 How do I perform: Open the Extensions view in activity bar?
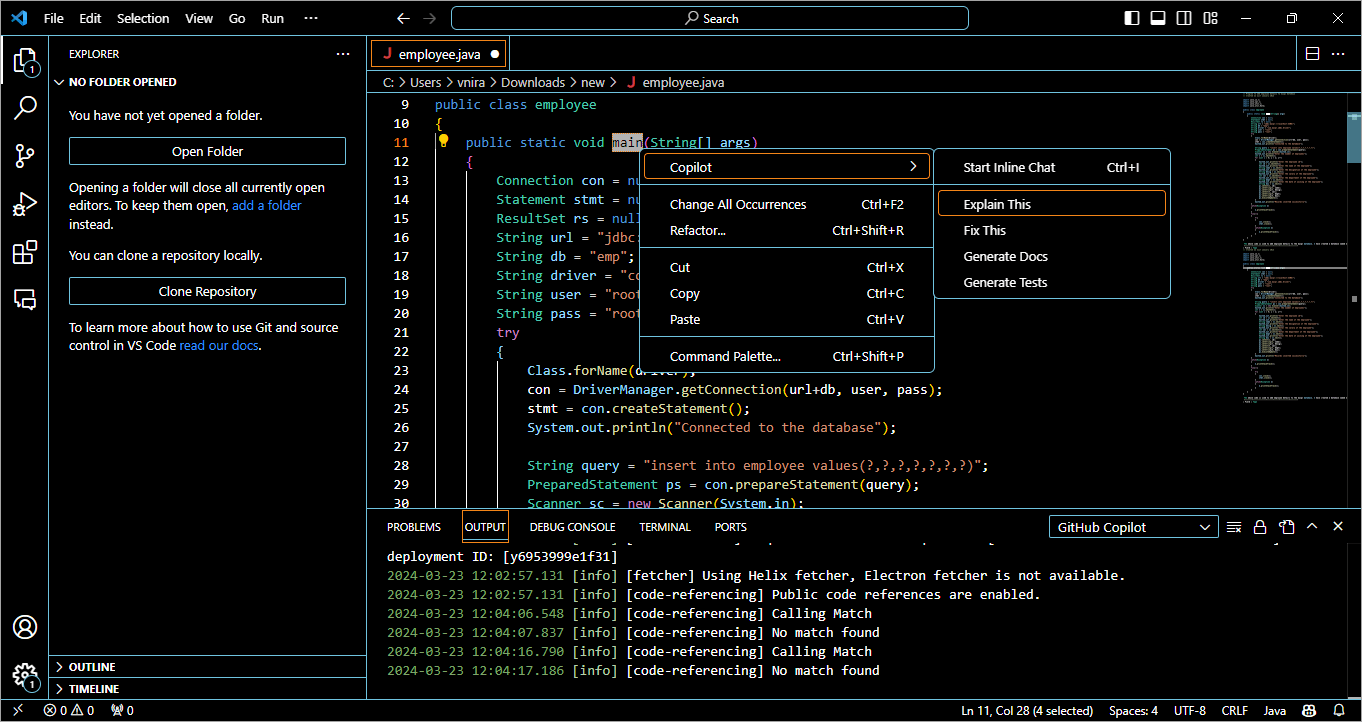point(24,253)
